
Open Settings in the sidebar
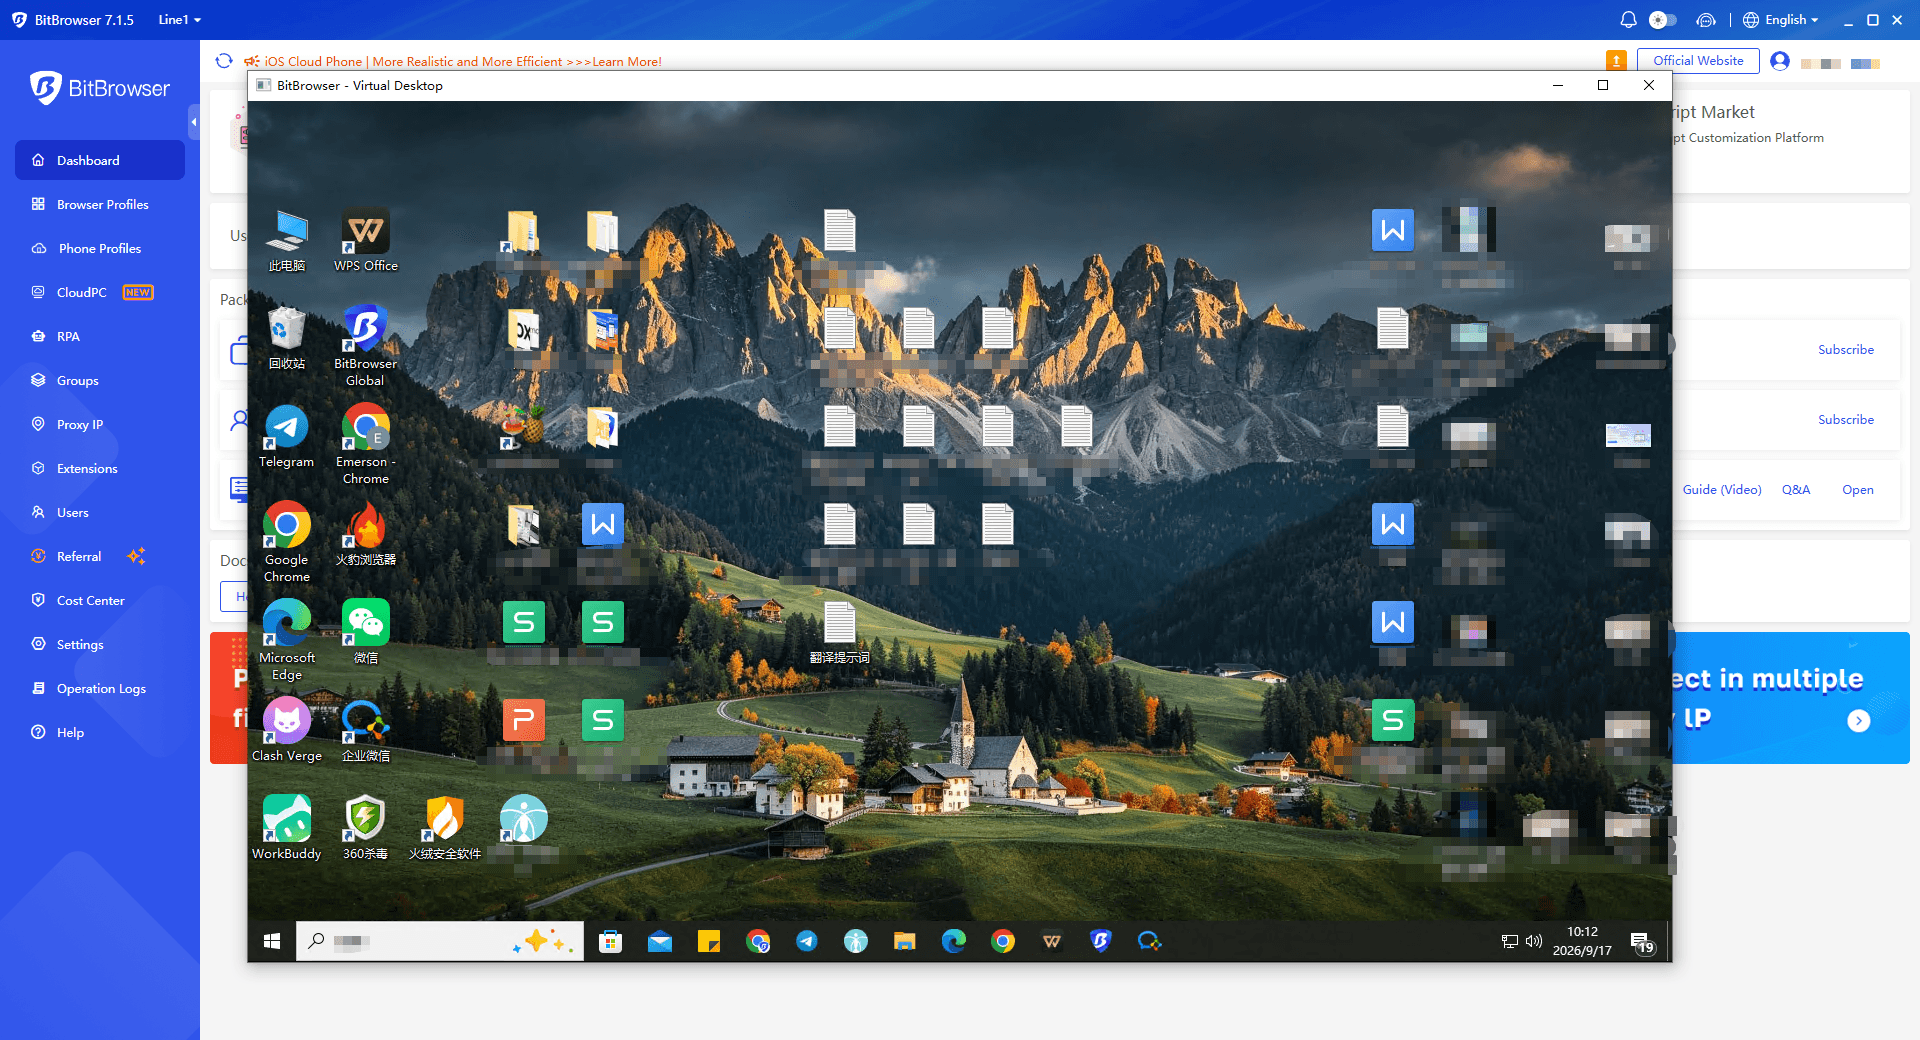[x=100, y=644]
